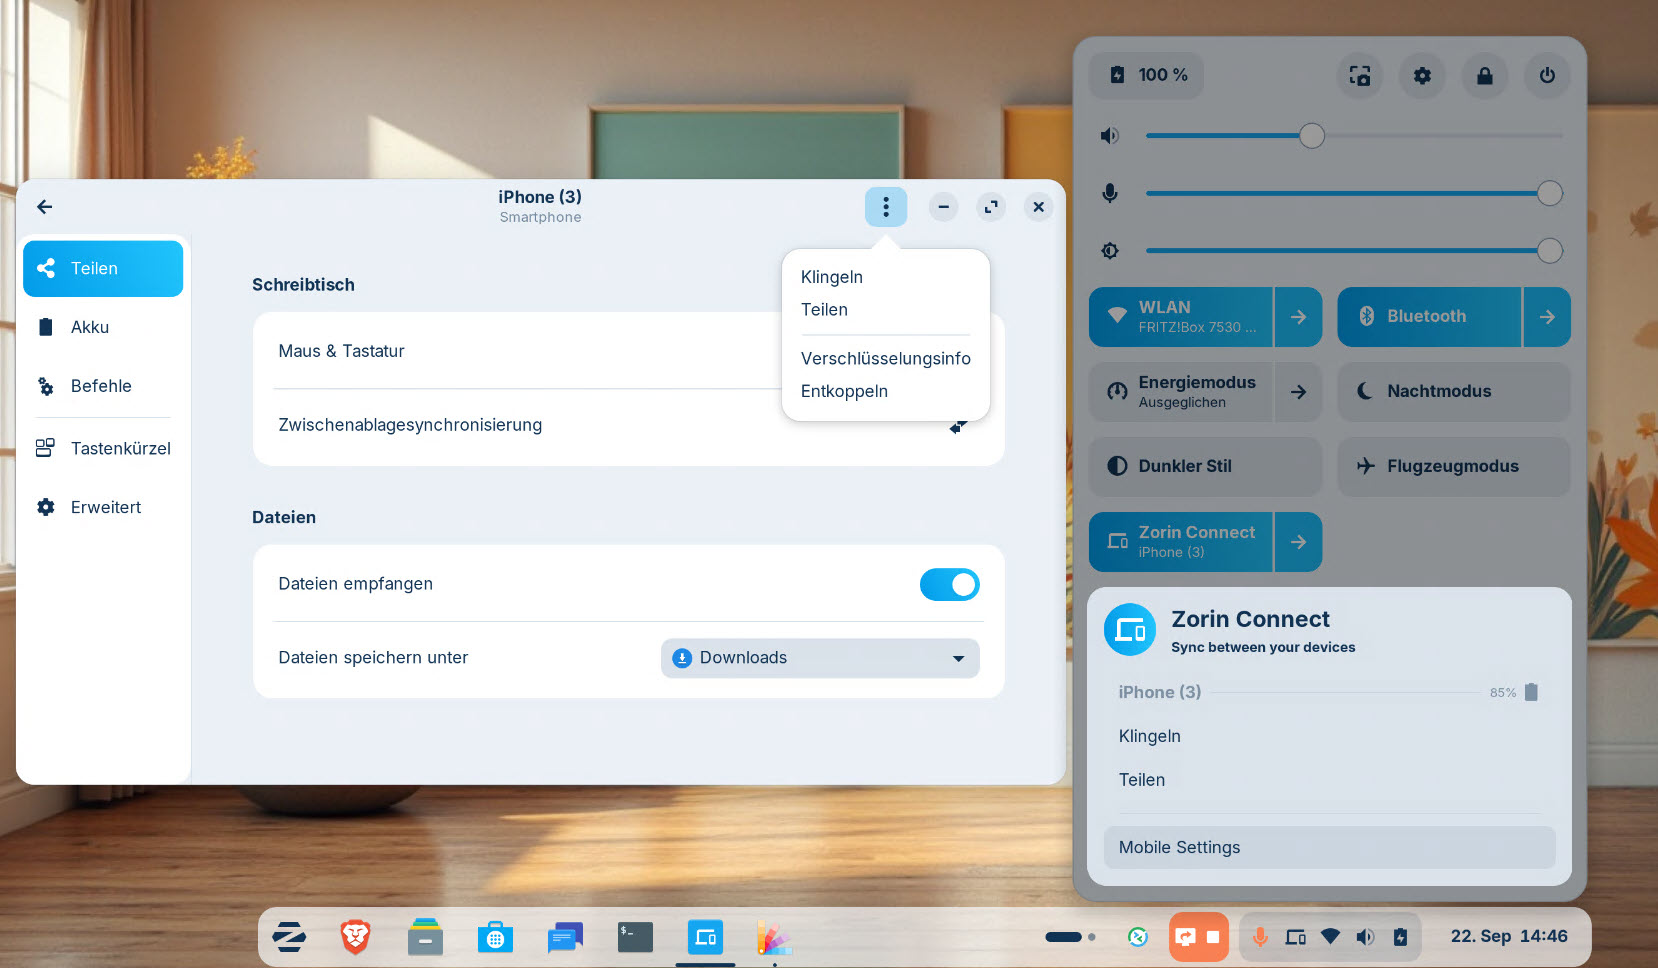1658x968 pixels.
Task: Click the Mobile Settings button
Action: pyautogui.click(x=1328, y=847)
